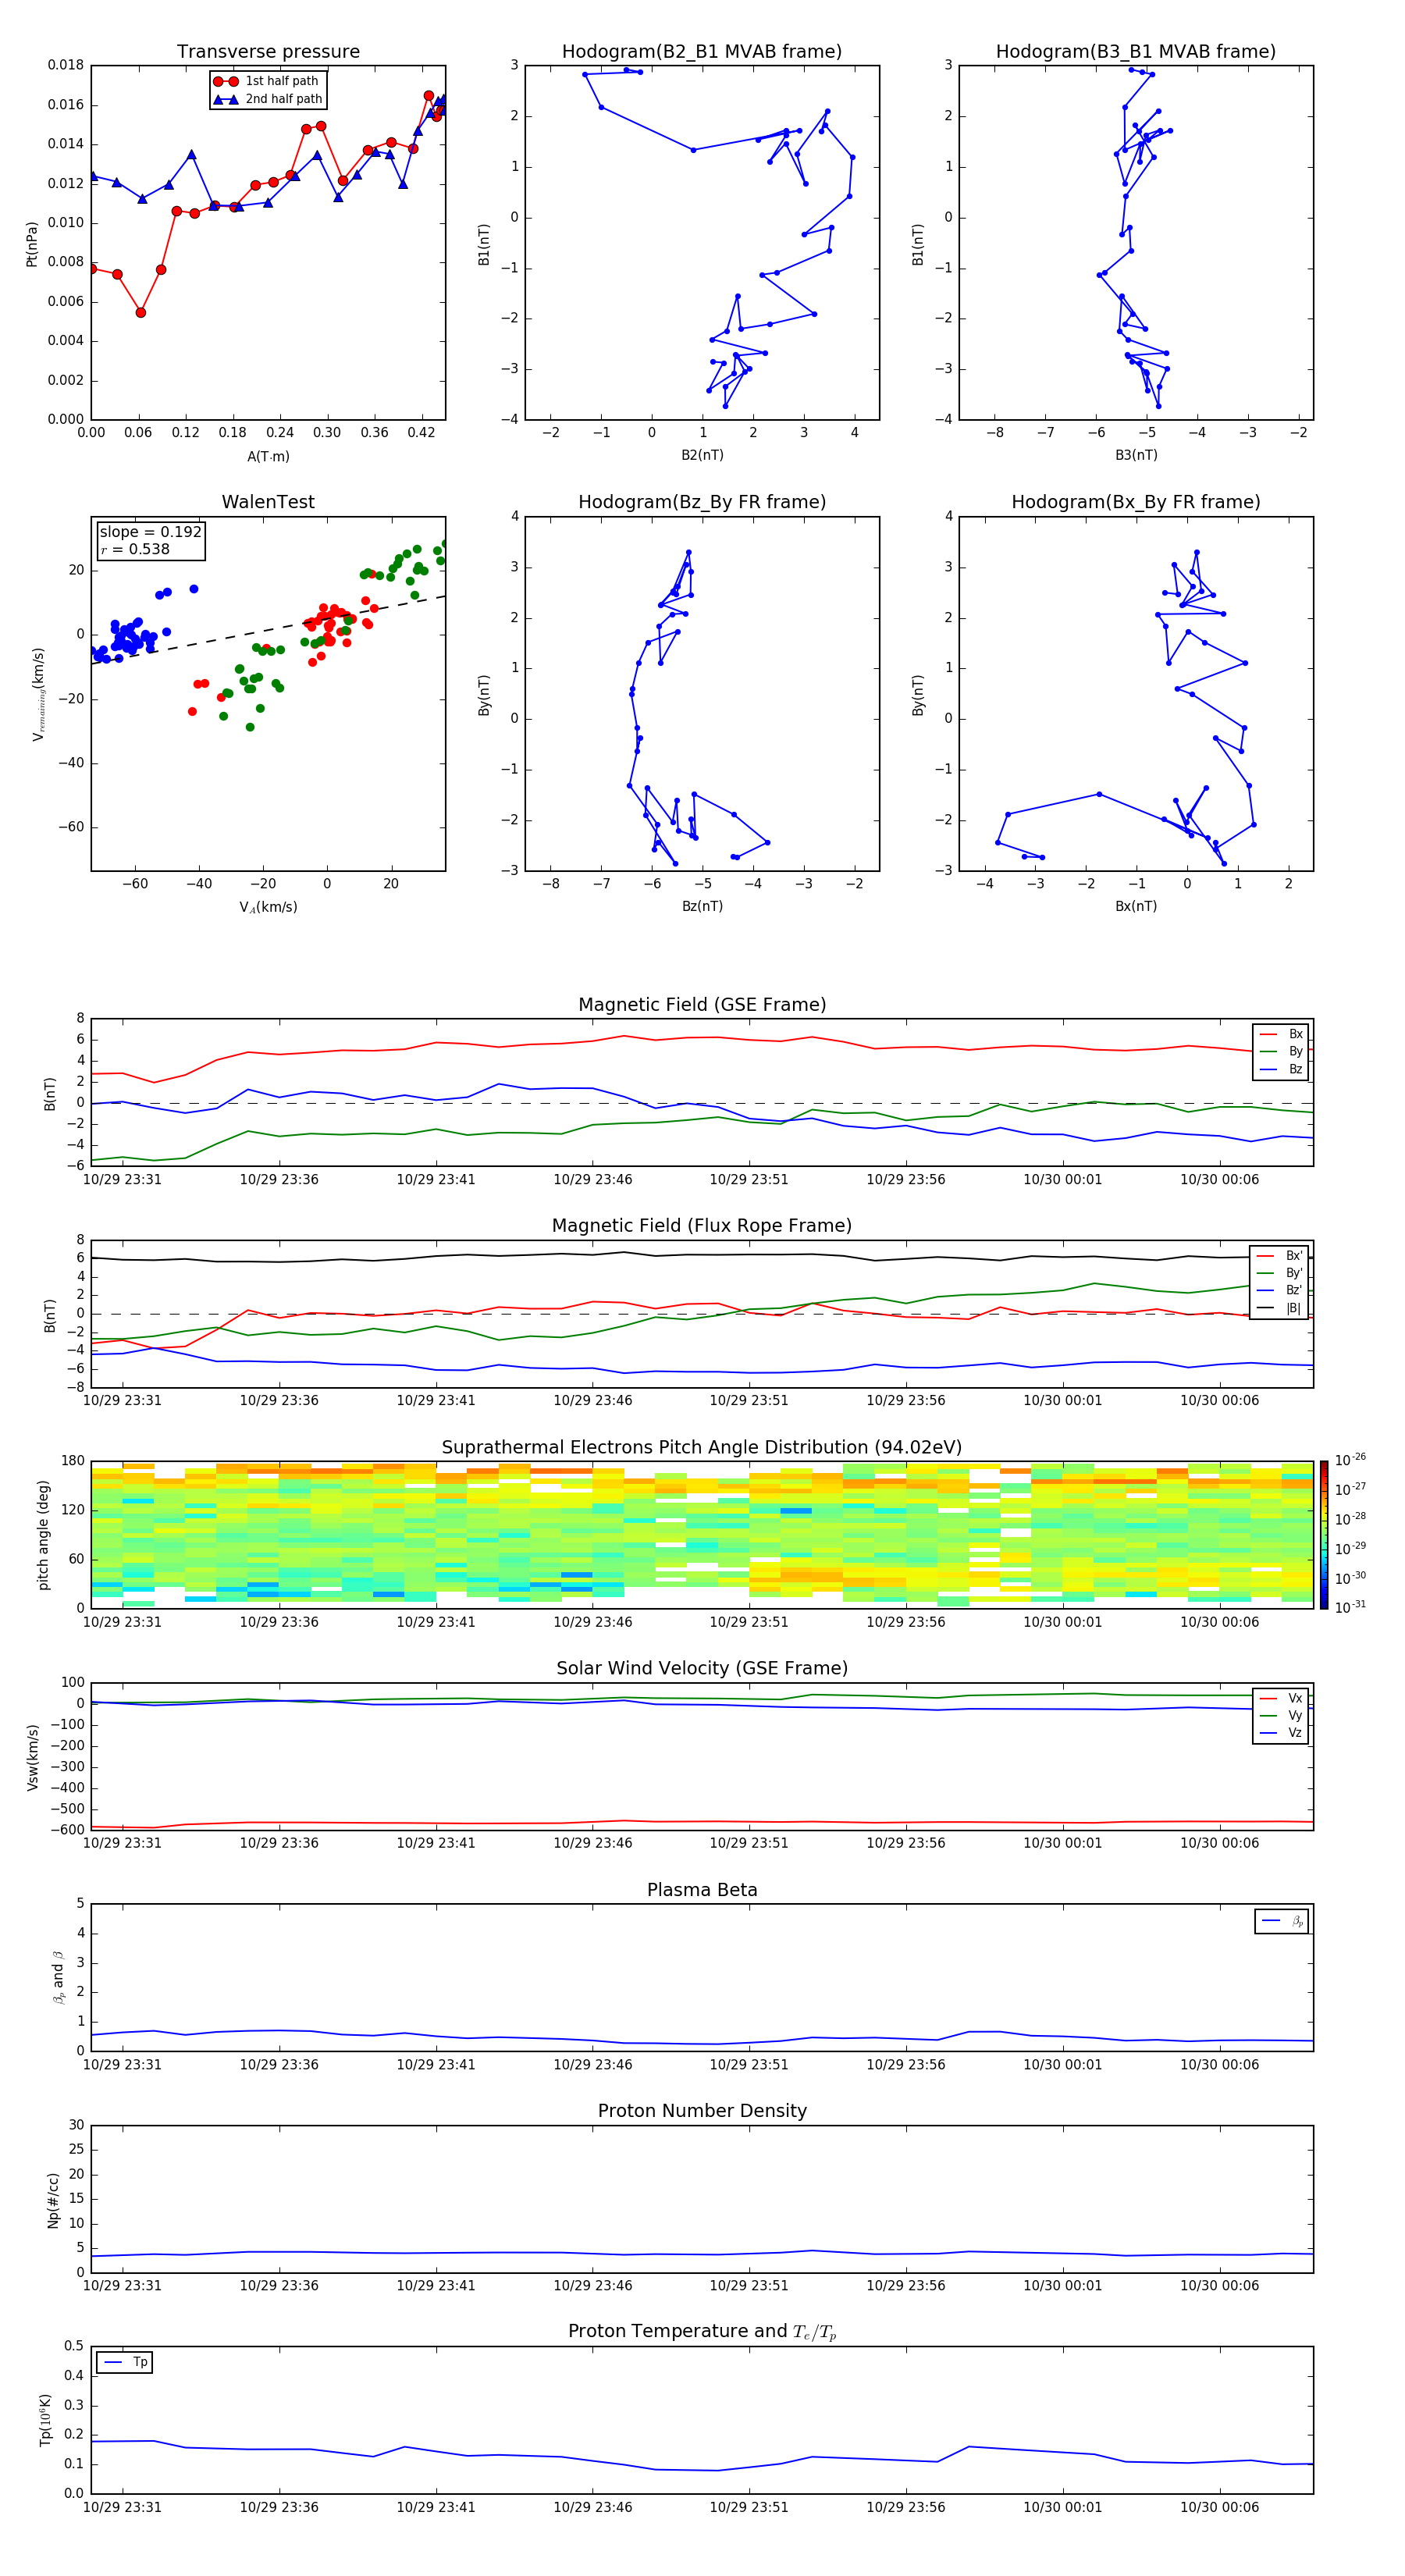Click the 'Plasma Beta' plot title

pos(702,1890)
